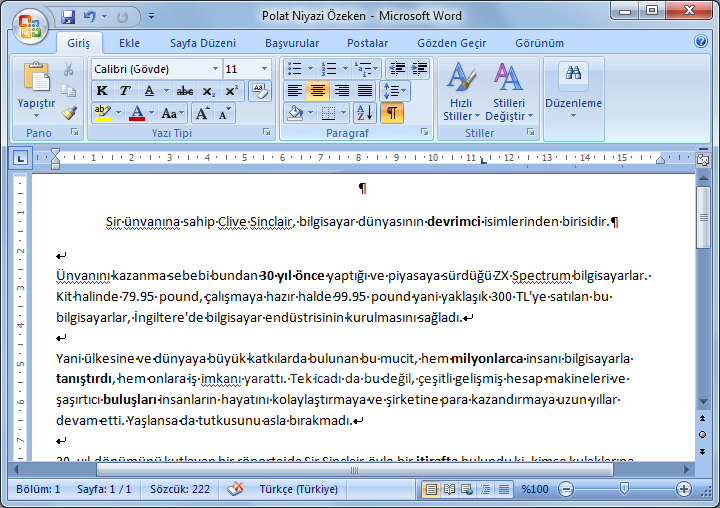The height and width of the screenshot is (508, 720).
Task: Click the Sayfa: 1 / 1 indicator
Action: pos(104,489)
